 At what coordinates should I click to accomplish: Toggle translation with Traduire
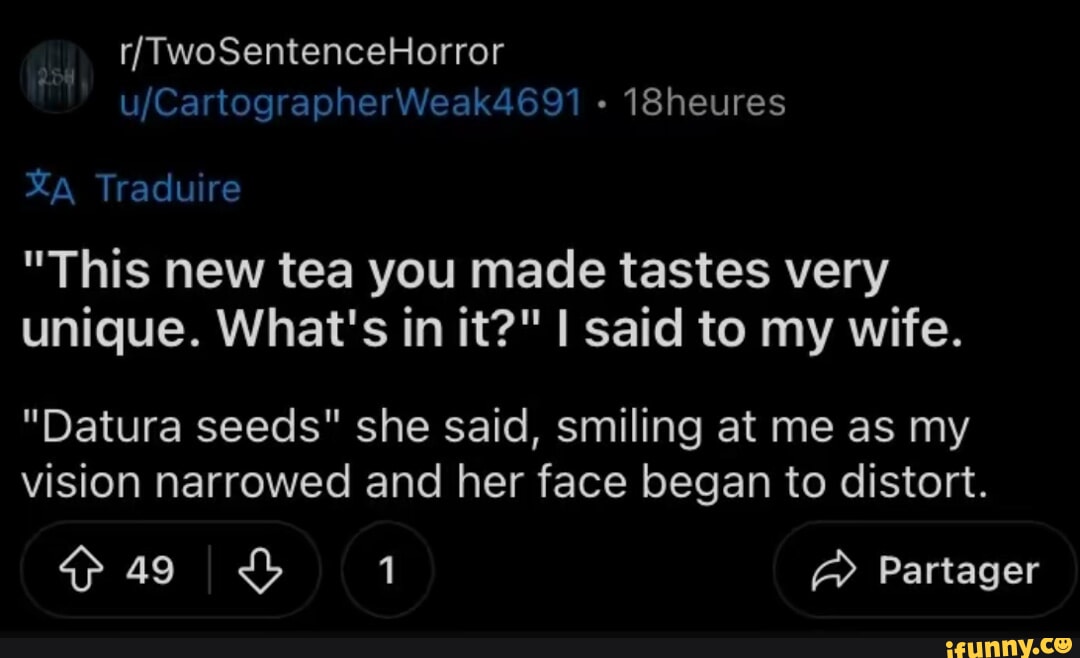tap(167, 187)
